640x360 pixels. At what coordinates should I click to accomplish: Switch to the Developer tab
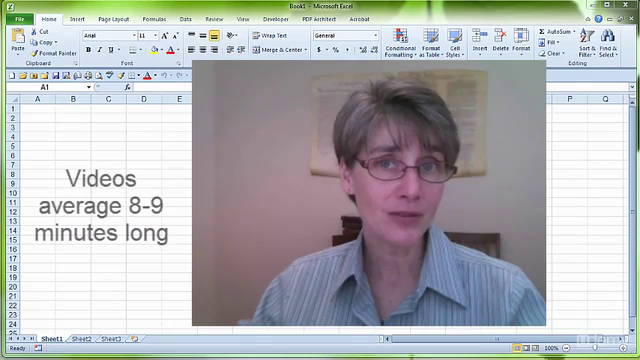[x=276, y=19]
